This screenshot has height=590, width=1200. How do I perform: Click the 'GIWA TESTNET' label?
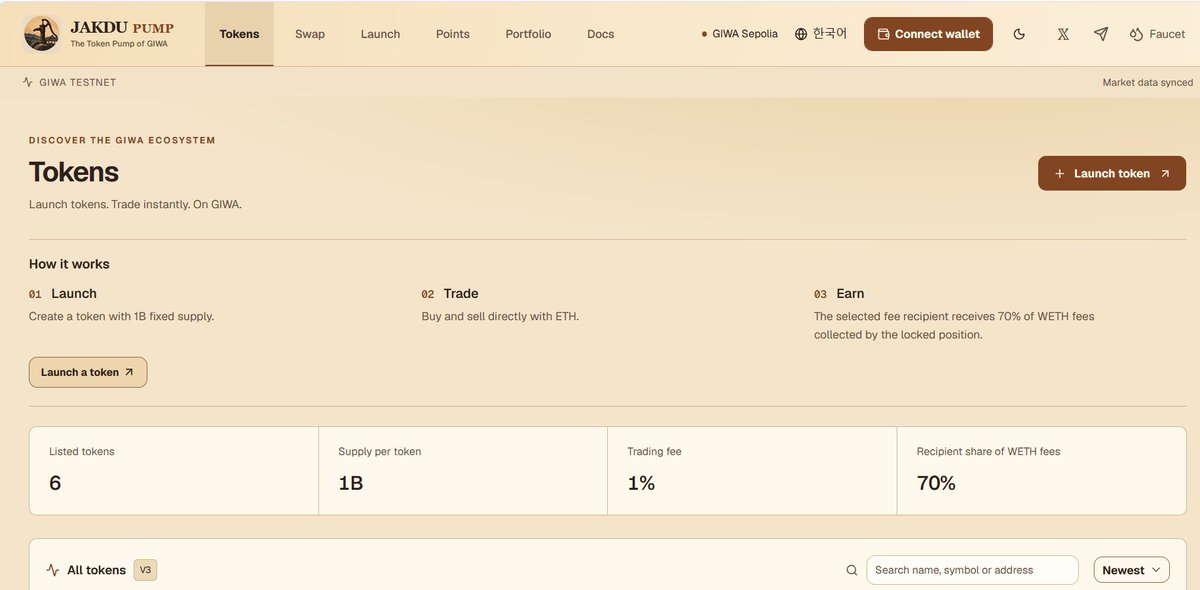[78, 82]
